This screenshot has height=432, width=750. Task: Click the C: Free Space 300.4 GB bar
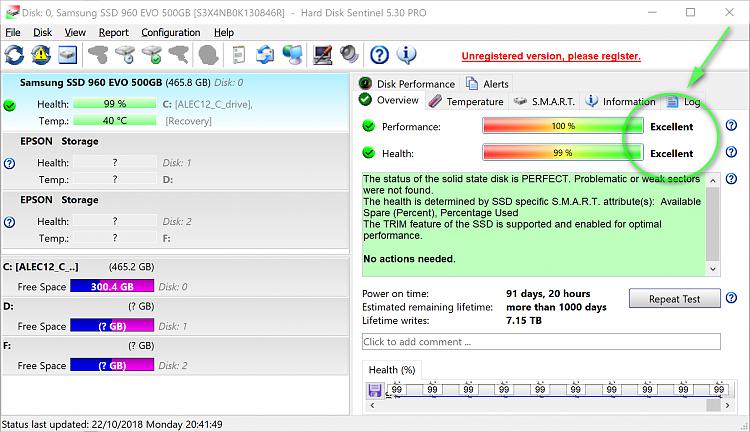[112, 286]
